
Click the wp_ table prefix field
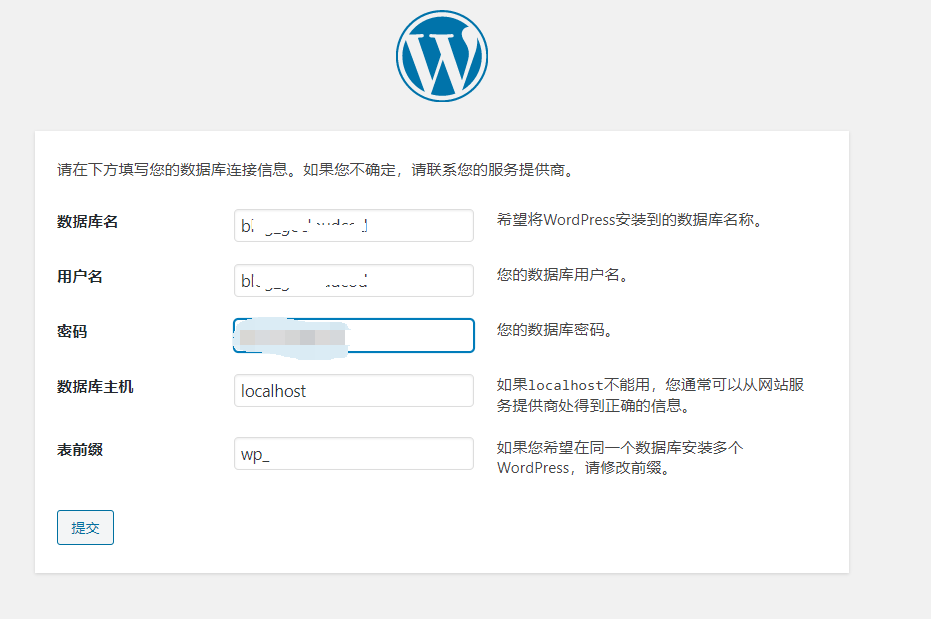click(354, 453)
